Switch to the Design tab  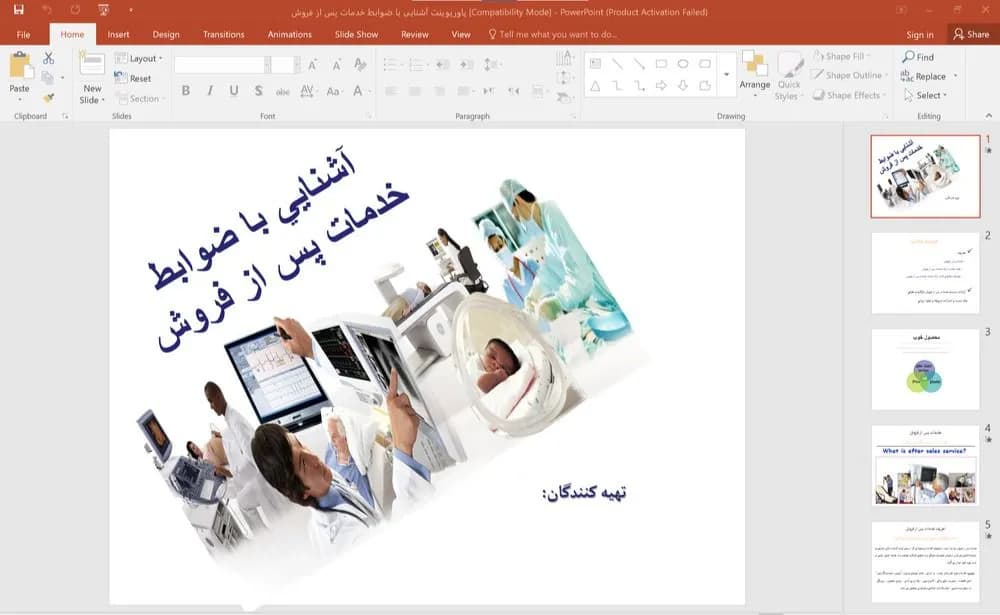click(x=166, y=34)
